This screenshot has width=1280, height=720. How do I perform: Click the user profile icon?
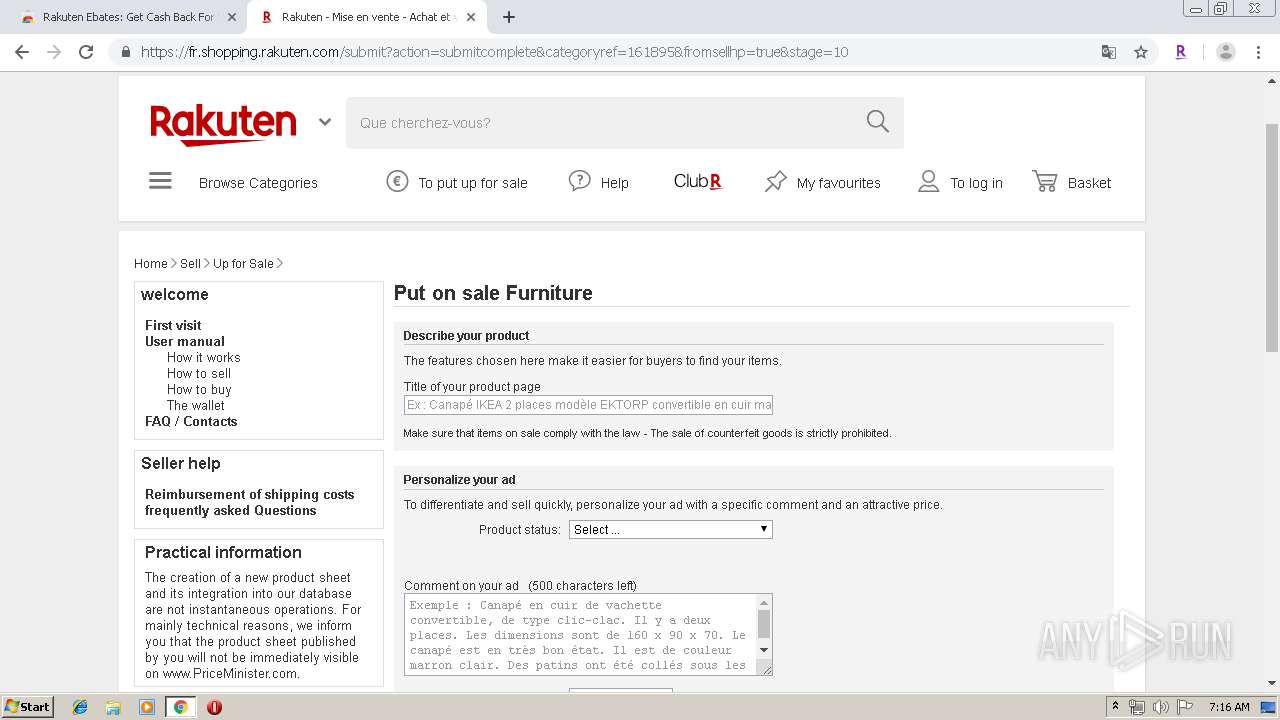(929, 181)
